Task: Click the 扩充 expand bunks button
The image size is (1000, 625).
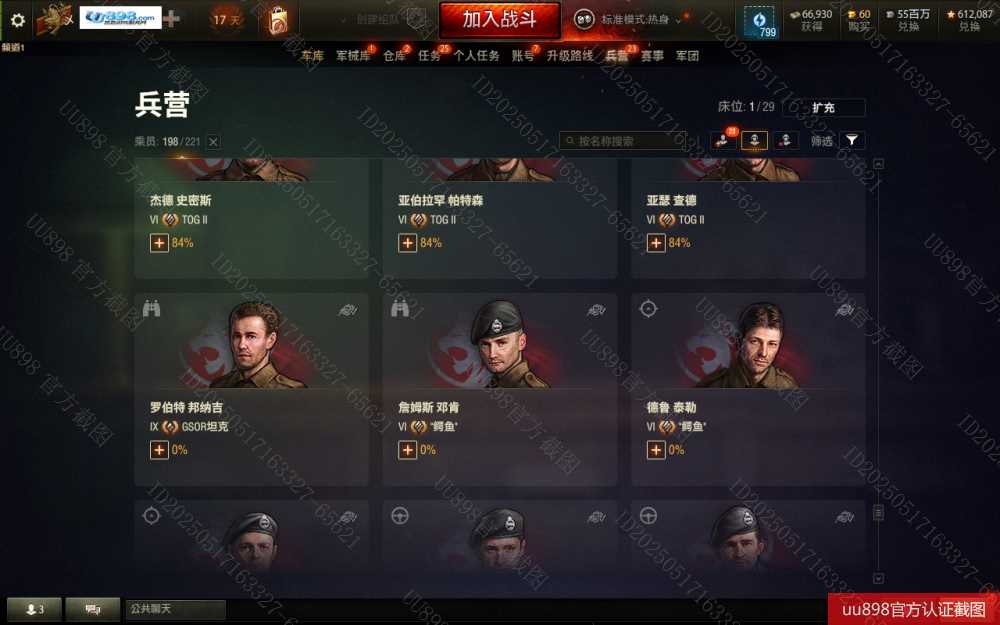Action: pyautogui.click(x=824, y=108)
